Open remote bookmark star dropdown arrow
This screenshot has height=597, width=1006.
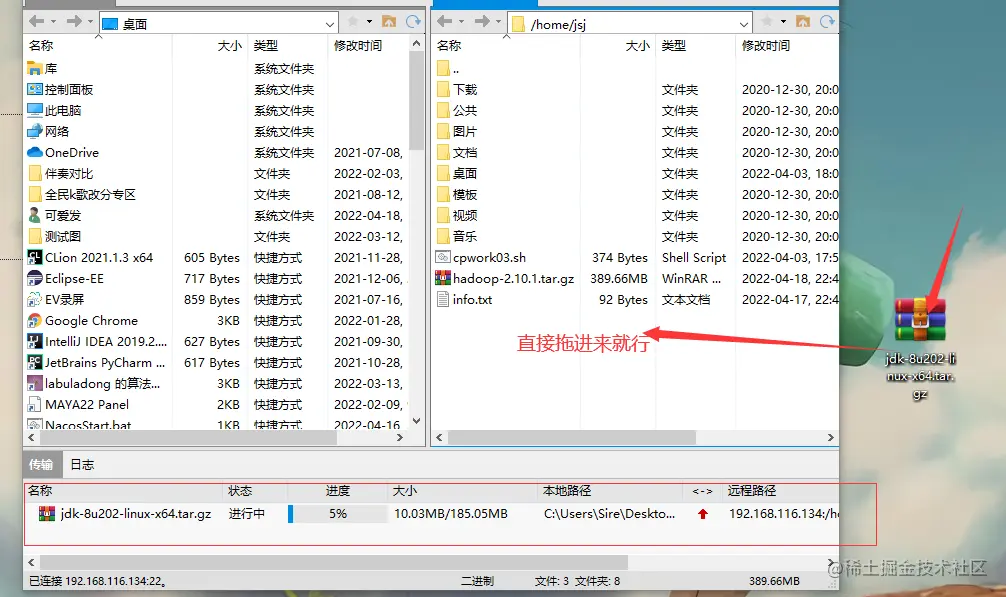tap(783, 22)
